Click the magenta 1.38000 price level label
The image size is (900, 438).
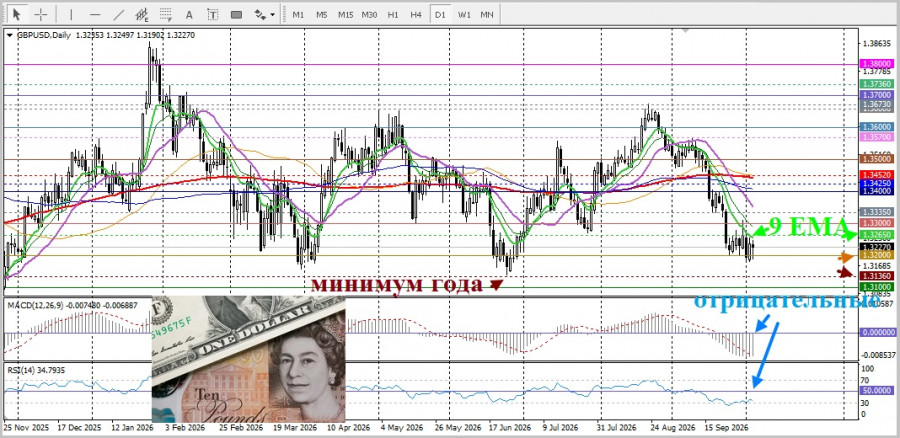tap(876, 64)
